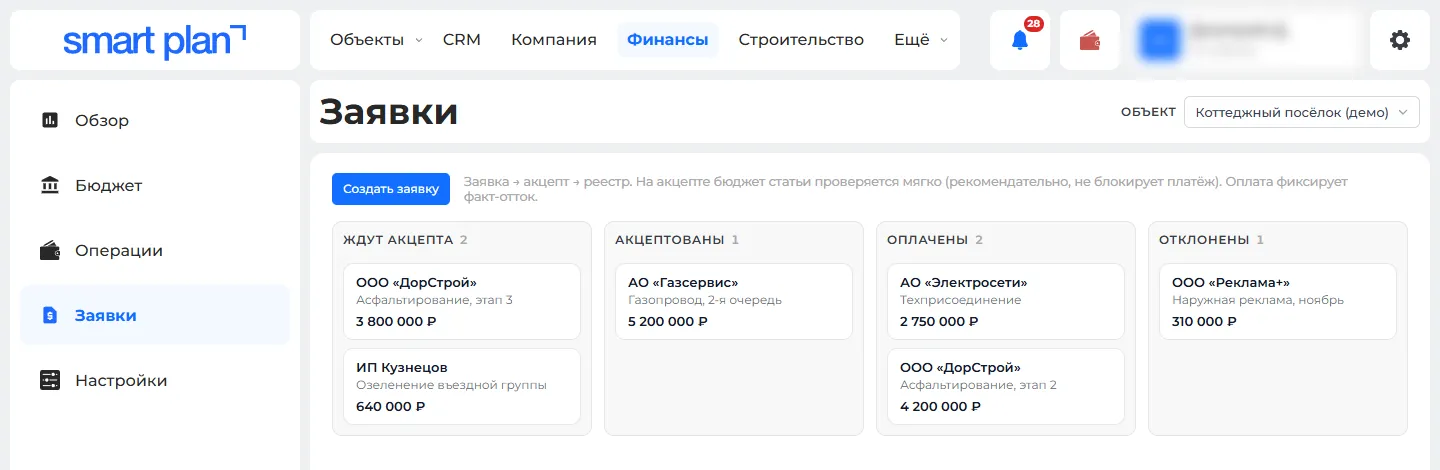Click the ОТКЛОНЕНЫ column header
This screenshot has height=470, width=1440.
(1204, 240)
